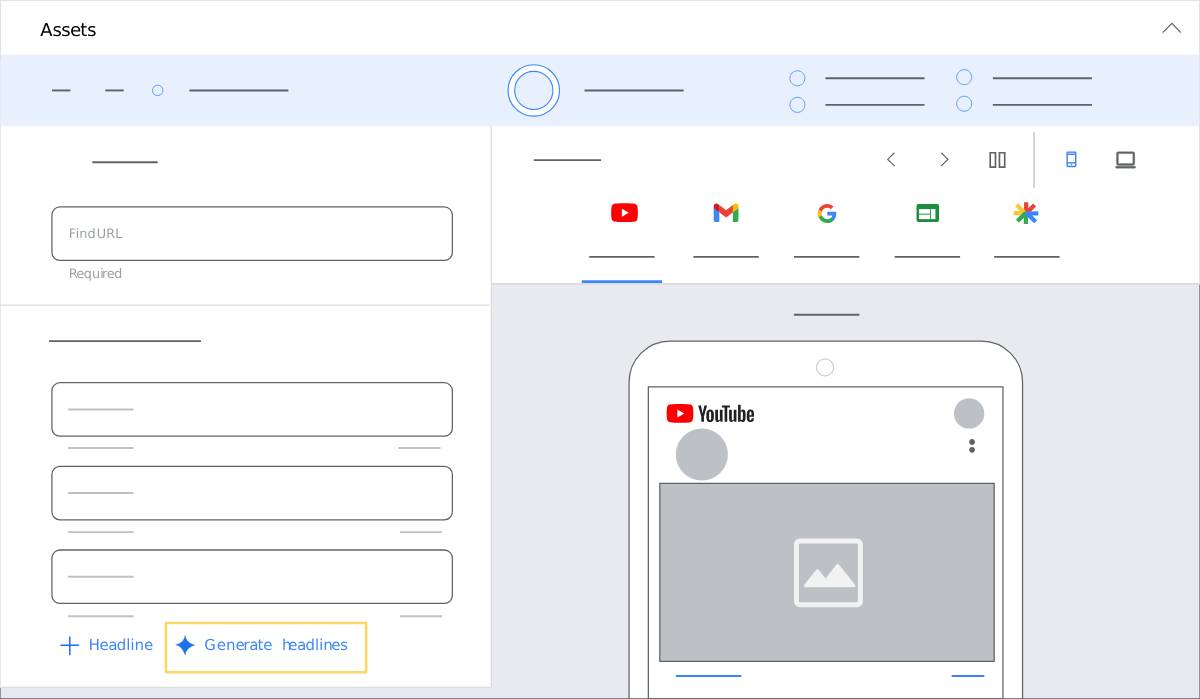
Task: Click the Final URL input field
Action: 252,234
